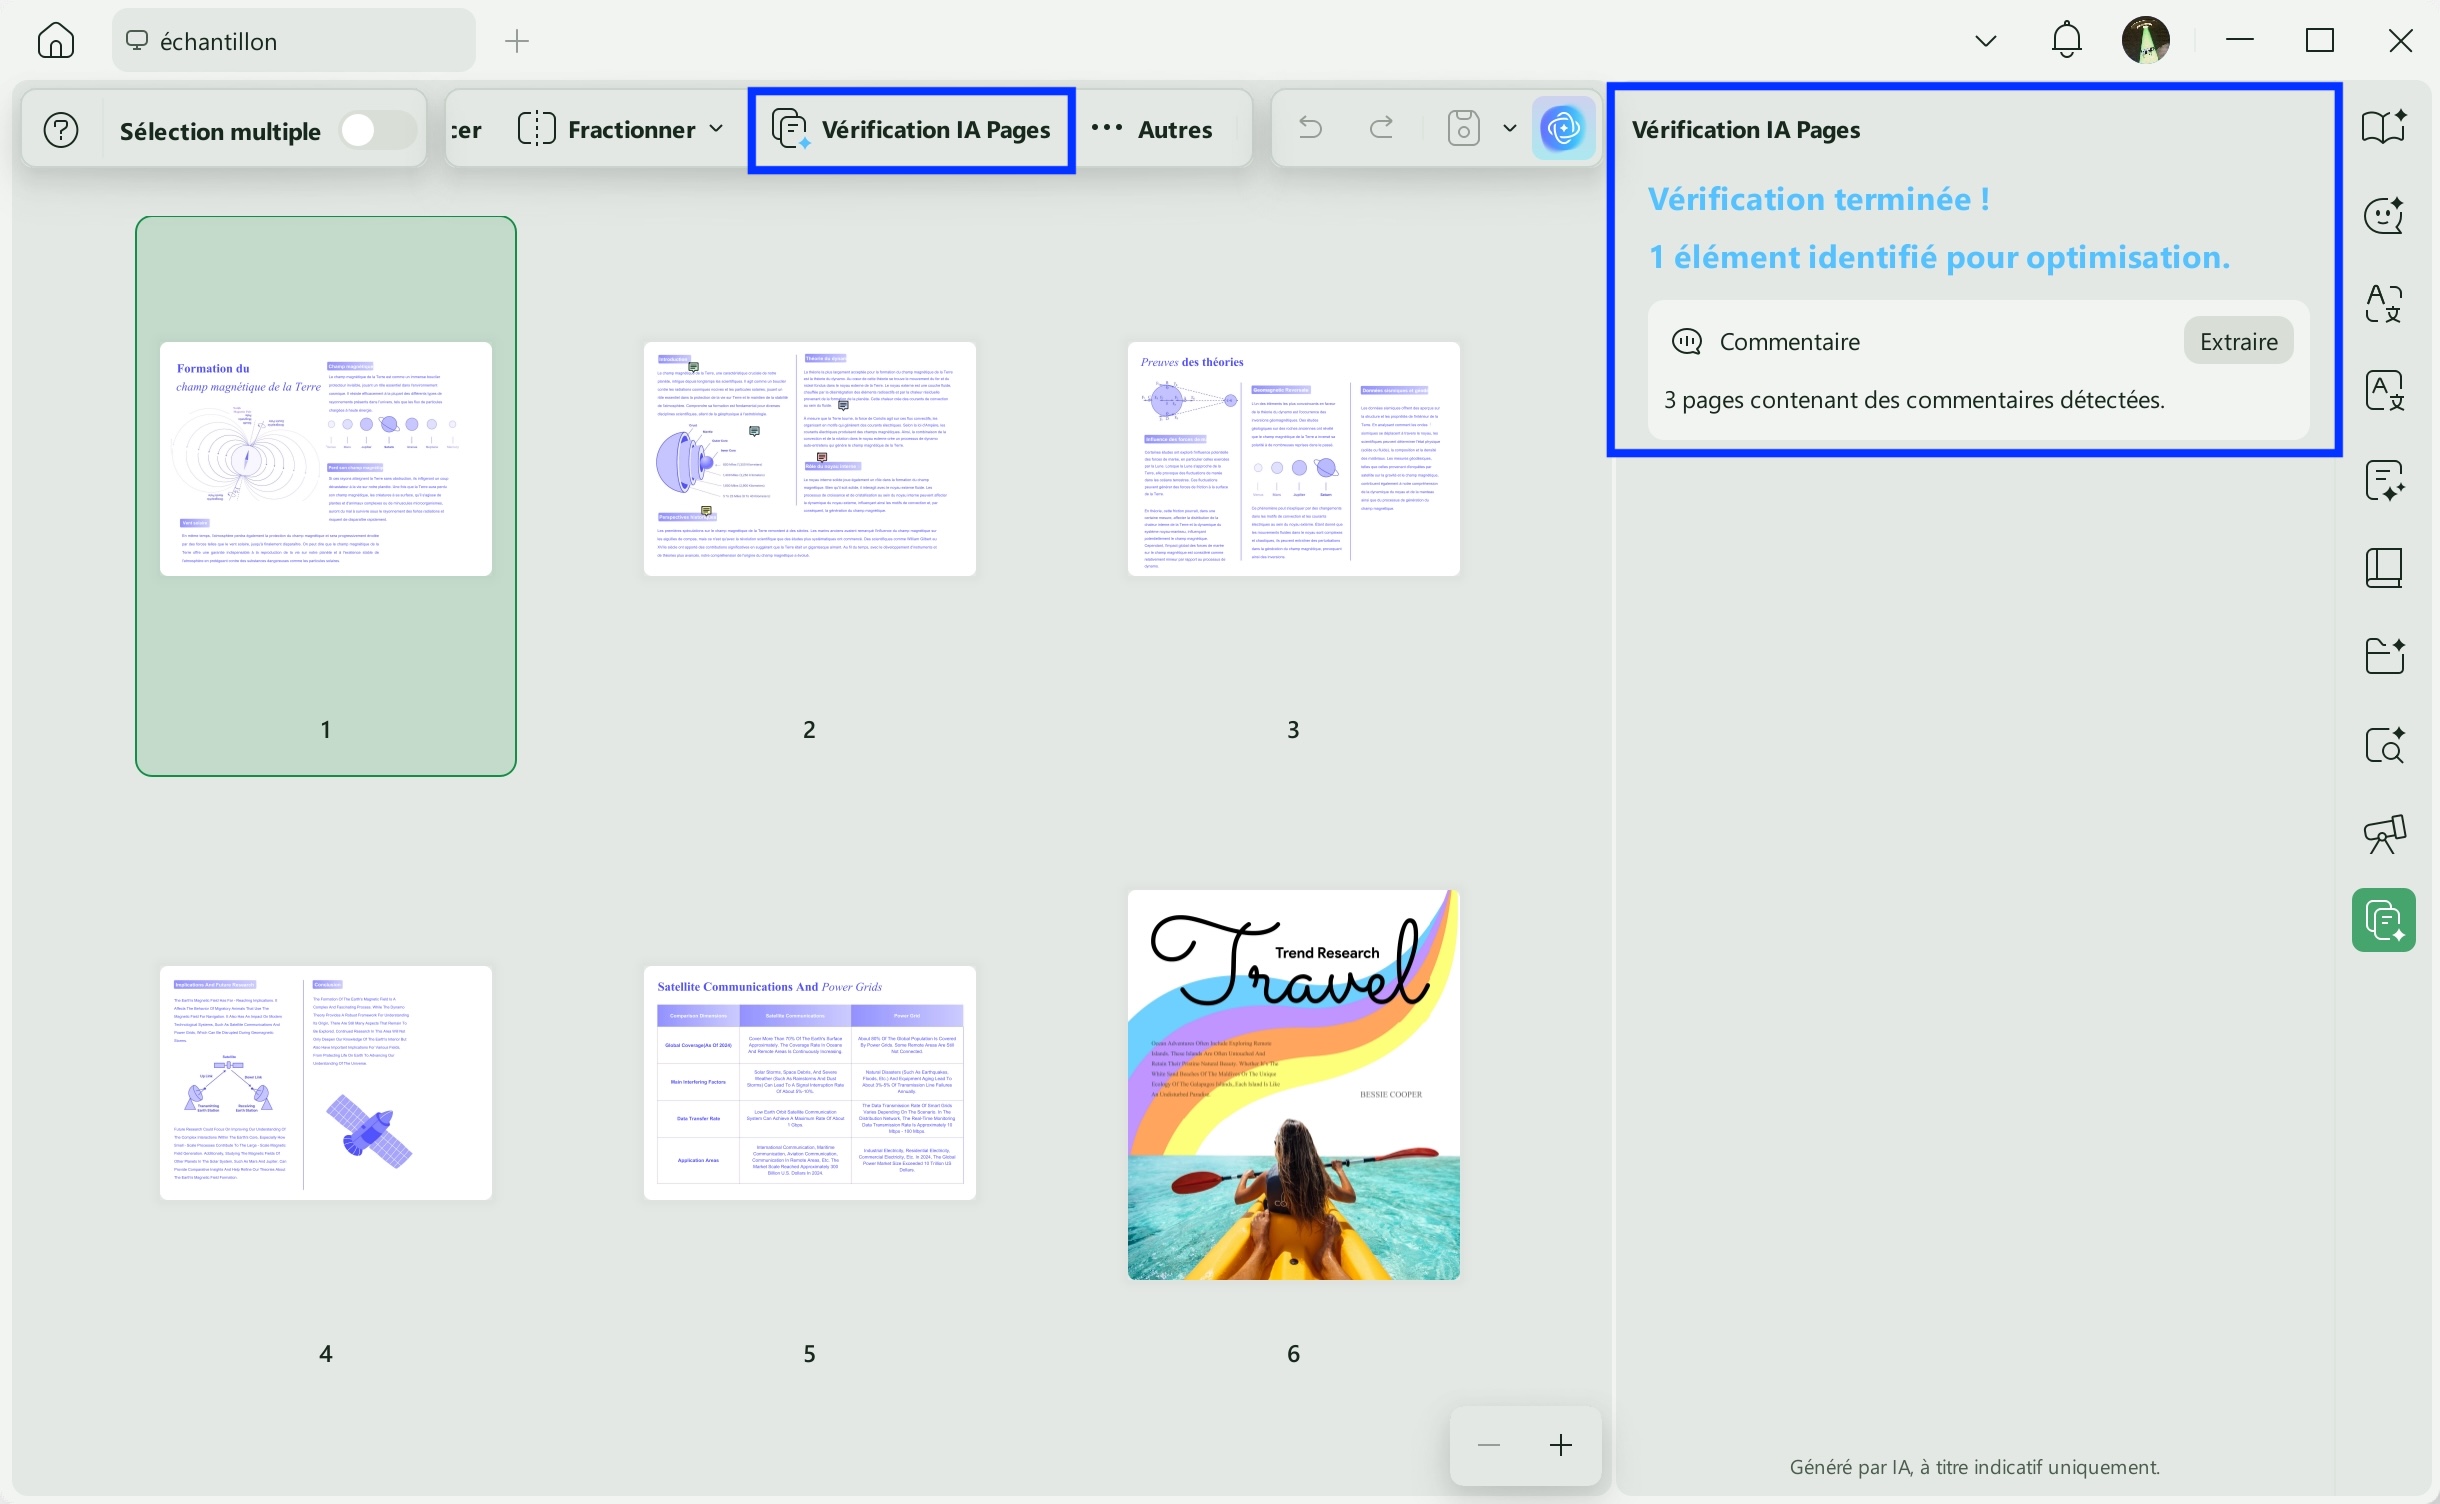This screenshot has width=2440, height=1504.
Task: Click the AI smiley chat sidebar icon
Action: point(2384,215)
